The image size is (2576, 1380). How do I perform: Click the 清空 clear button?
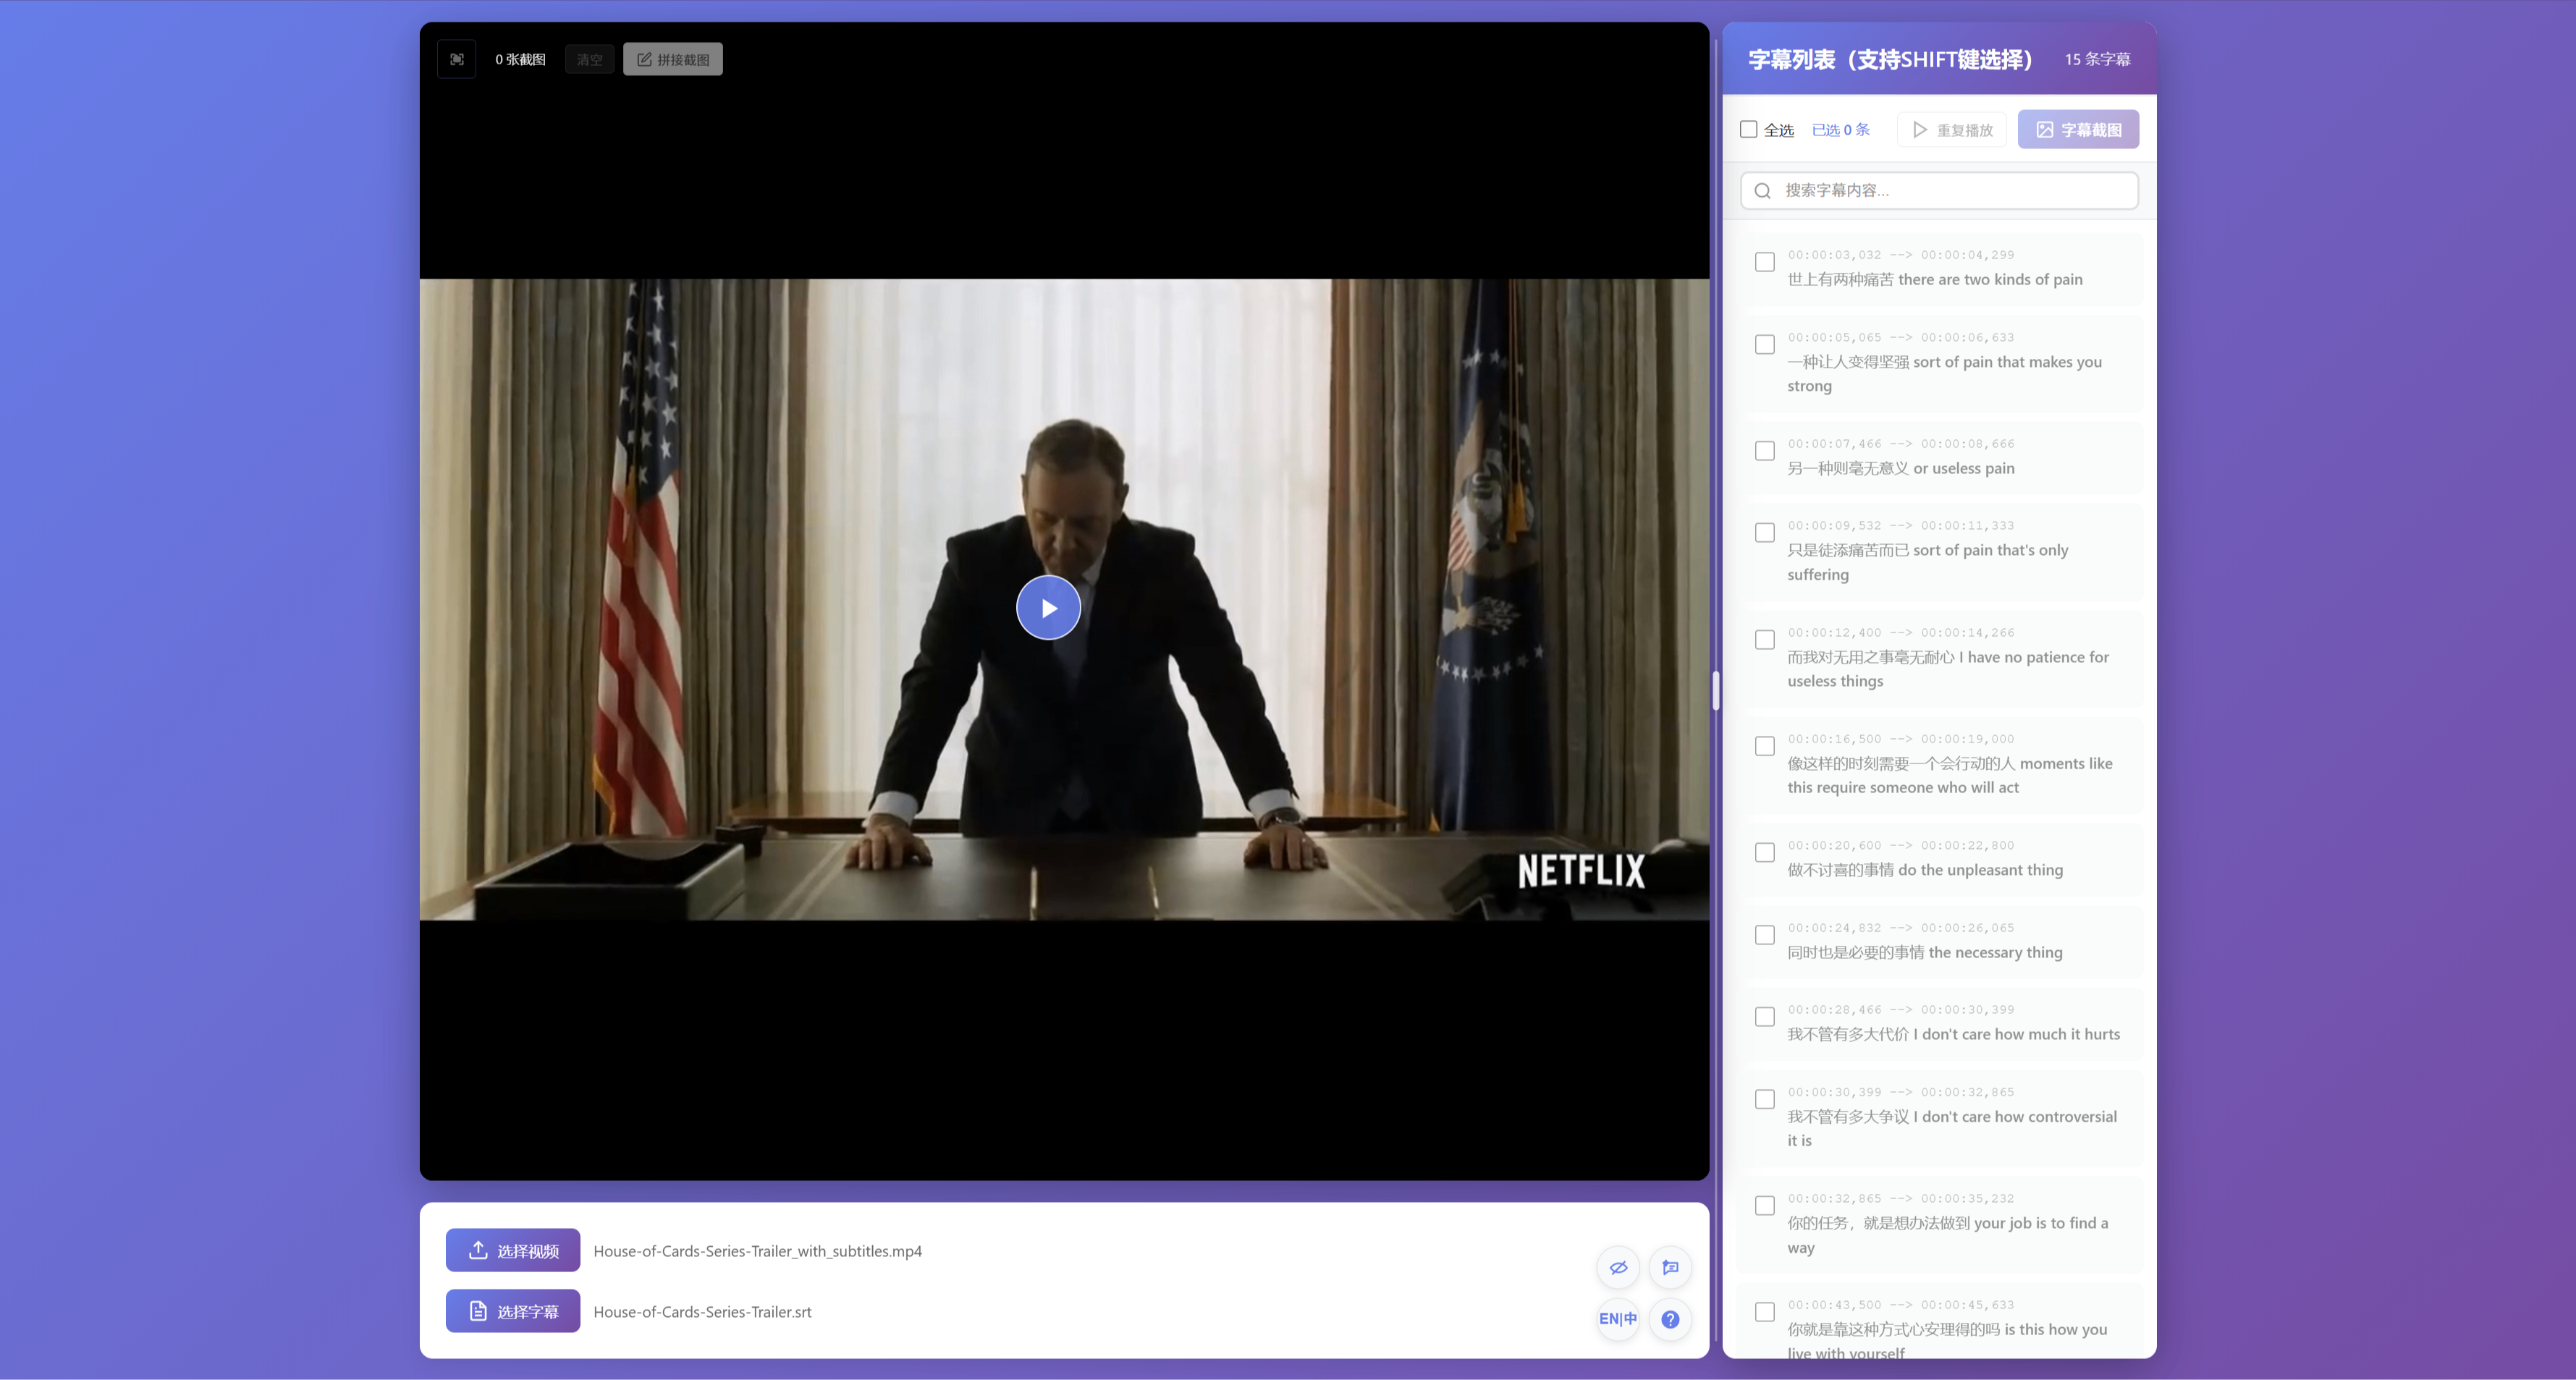589,59
